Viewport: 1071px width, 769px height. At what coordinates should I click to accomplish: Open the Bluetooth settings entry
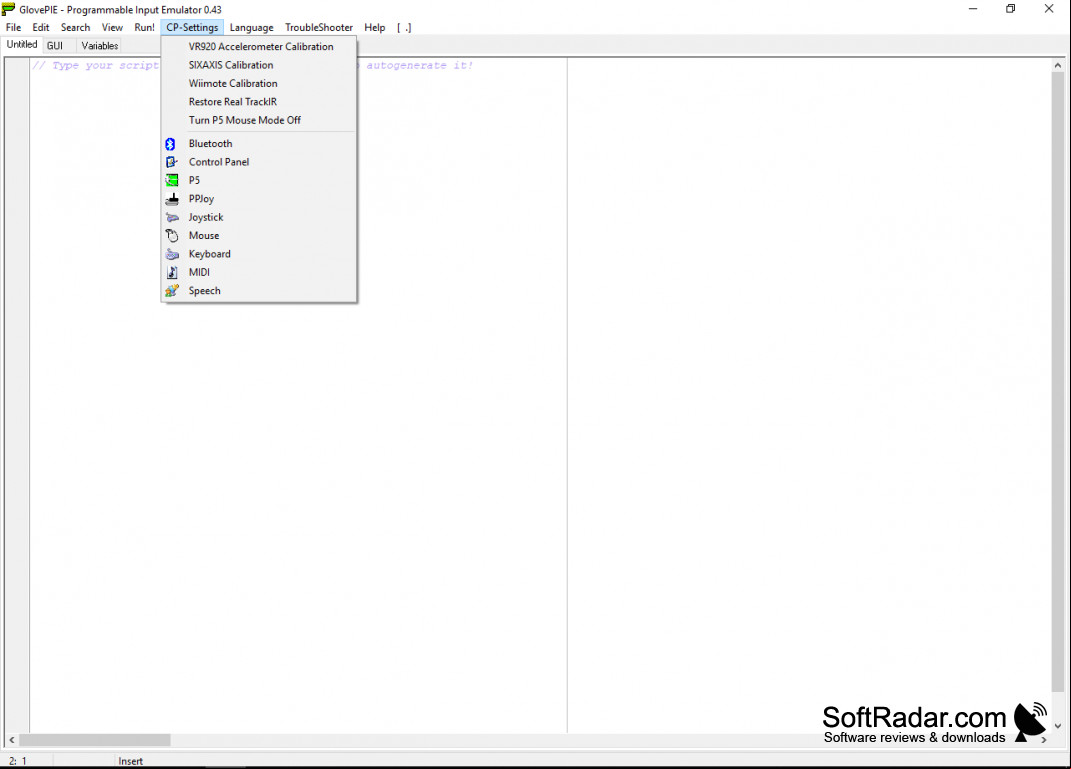(x=260, y=143)
